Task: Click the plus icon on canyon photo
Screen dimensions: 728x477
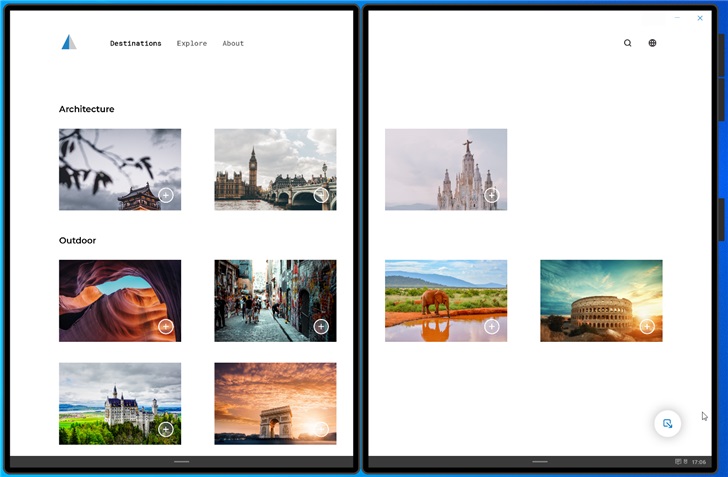Action: pos(166,326)
